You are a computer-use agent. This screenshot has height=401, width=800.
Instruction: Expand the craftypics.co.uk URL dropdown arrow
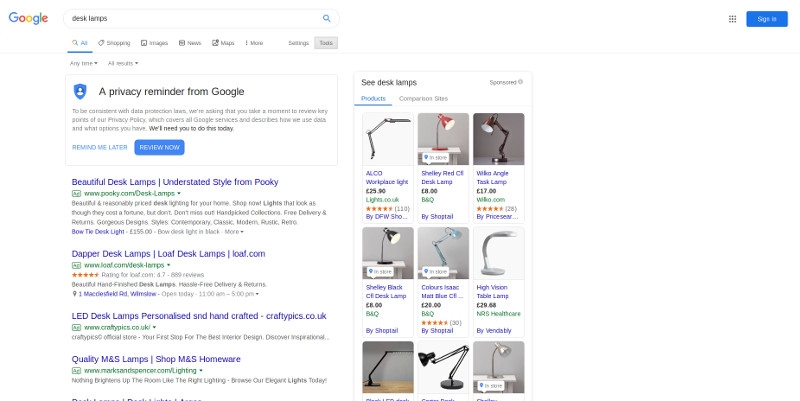154,328
